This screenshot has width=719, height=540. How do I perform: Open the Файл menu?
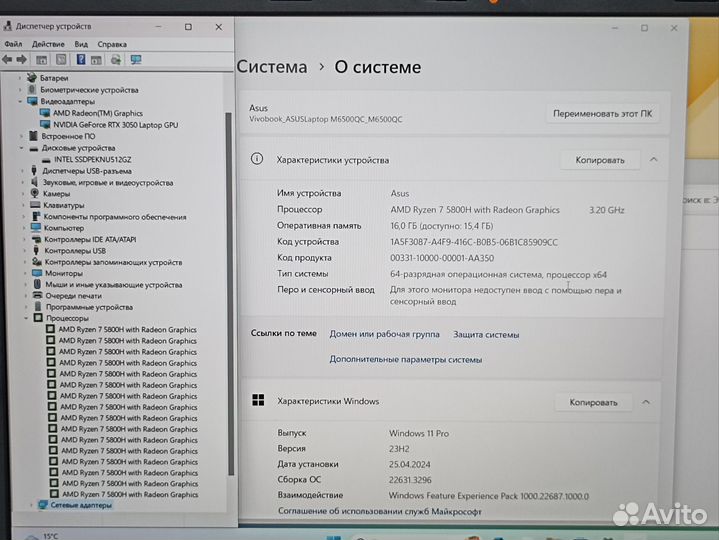pos(13,44)
